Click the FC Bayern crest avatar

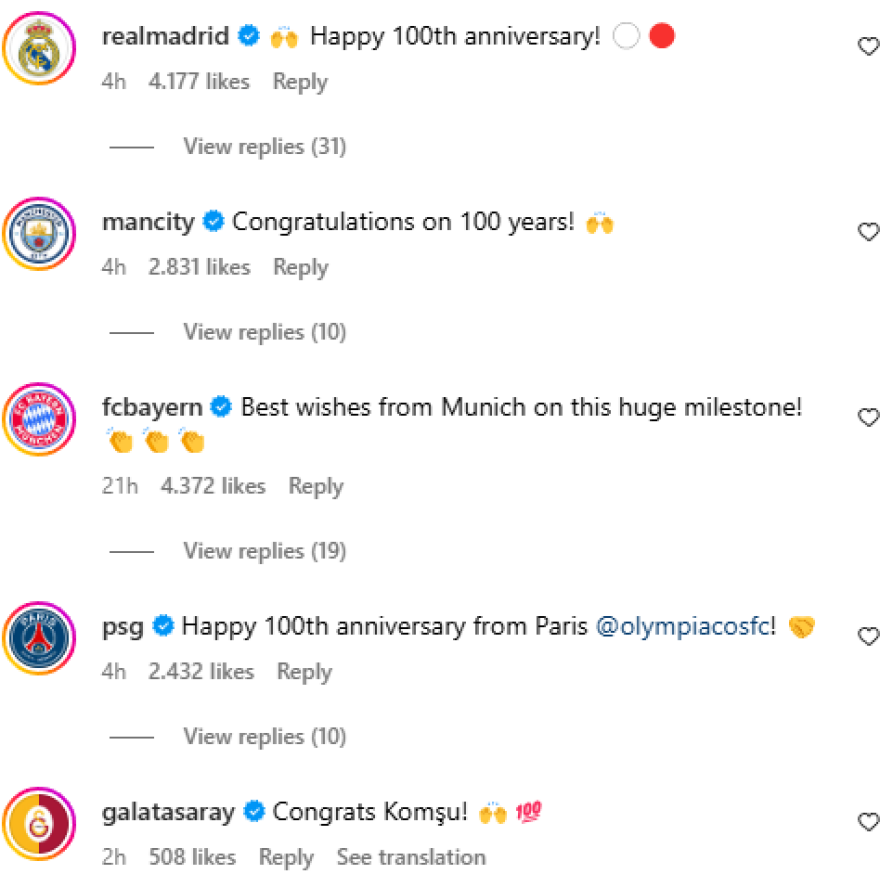pos(39,418)
